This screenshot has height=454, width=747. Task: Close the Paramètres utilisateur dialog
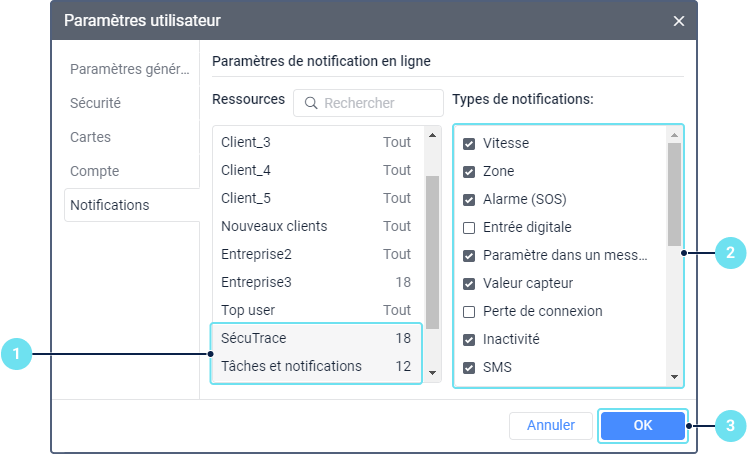(x=679, y=20)
